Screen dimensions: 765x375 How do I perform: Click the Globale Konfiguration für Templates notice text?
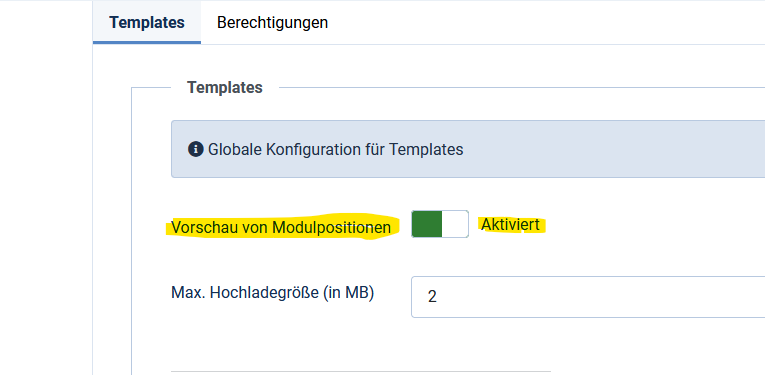point(336,149)
